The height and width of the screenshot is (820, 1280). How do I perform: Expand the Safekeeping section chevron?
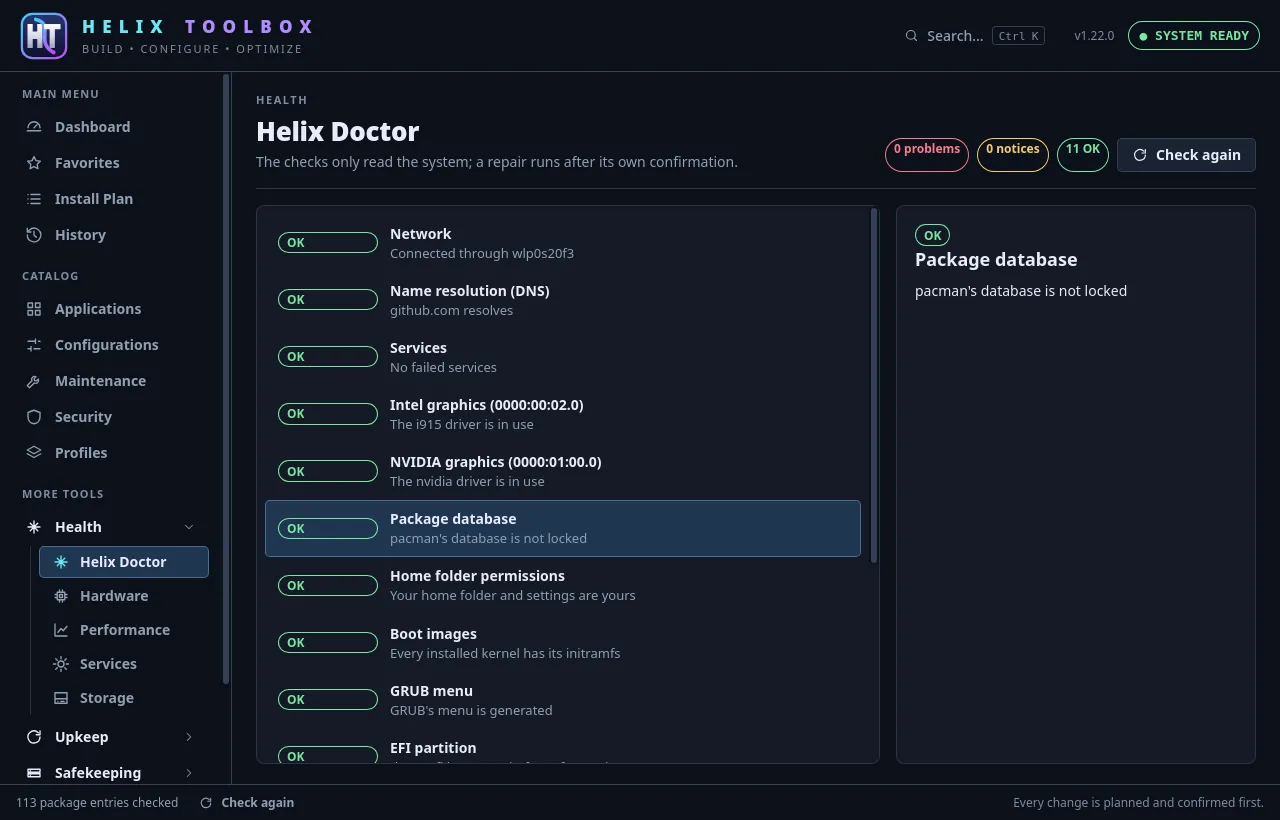(189, 773)
